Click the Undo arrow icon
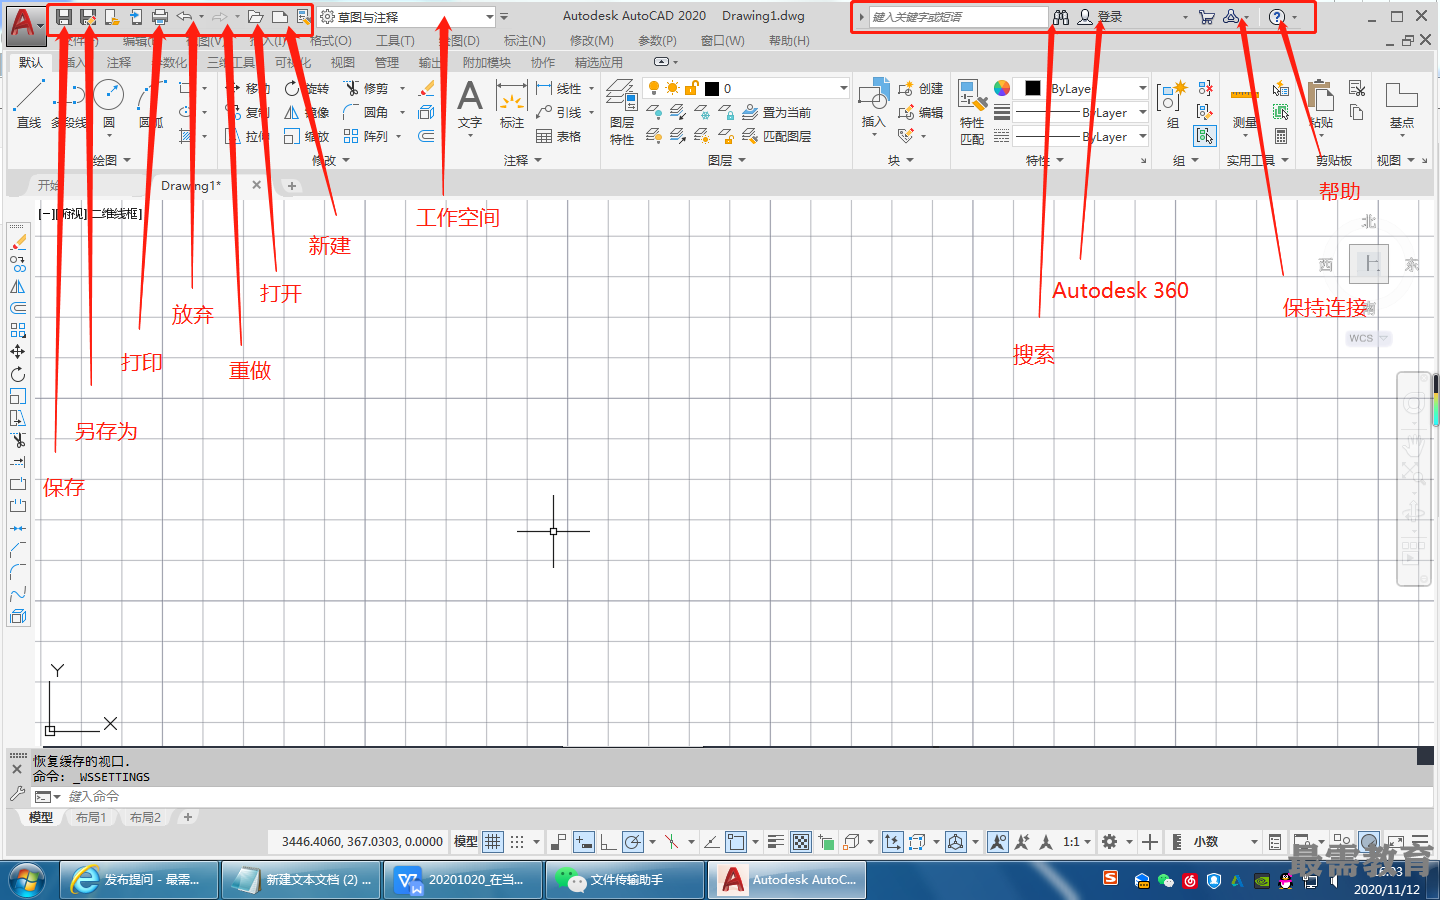1440x900 pixels. pyautogui.click(x=185, y=17)
